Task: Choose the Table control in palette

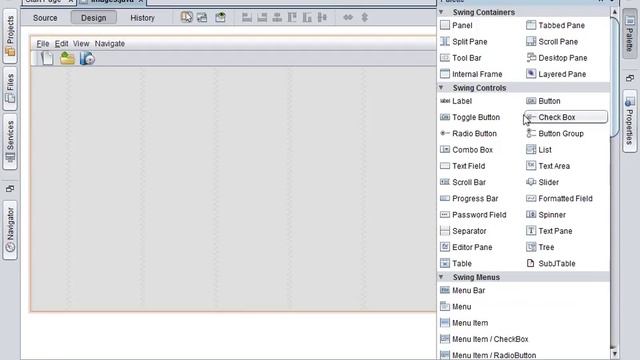Action: point(456,264)
